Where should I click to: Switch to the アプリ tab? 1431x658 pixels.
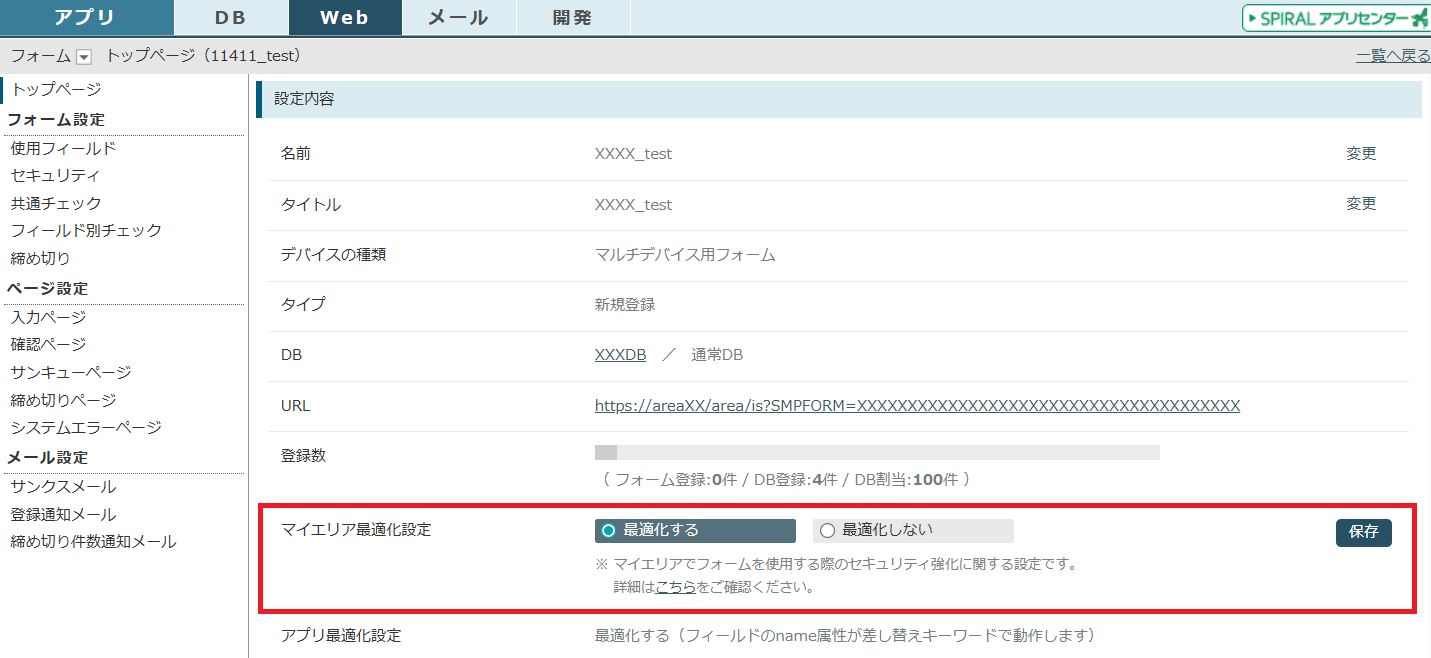coord(86,18)
